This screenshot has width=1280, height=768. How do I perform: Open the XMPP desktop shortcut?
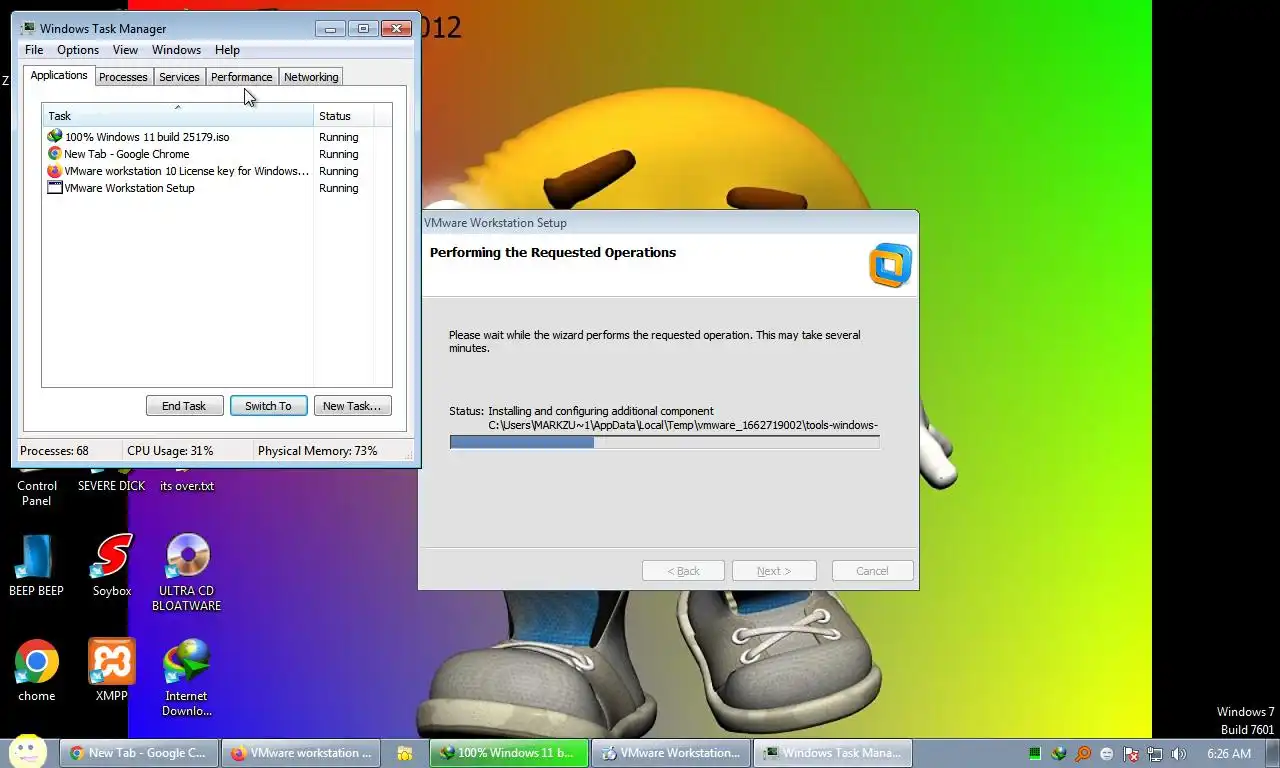[112, 670]
